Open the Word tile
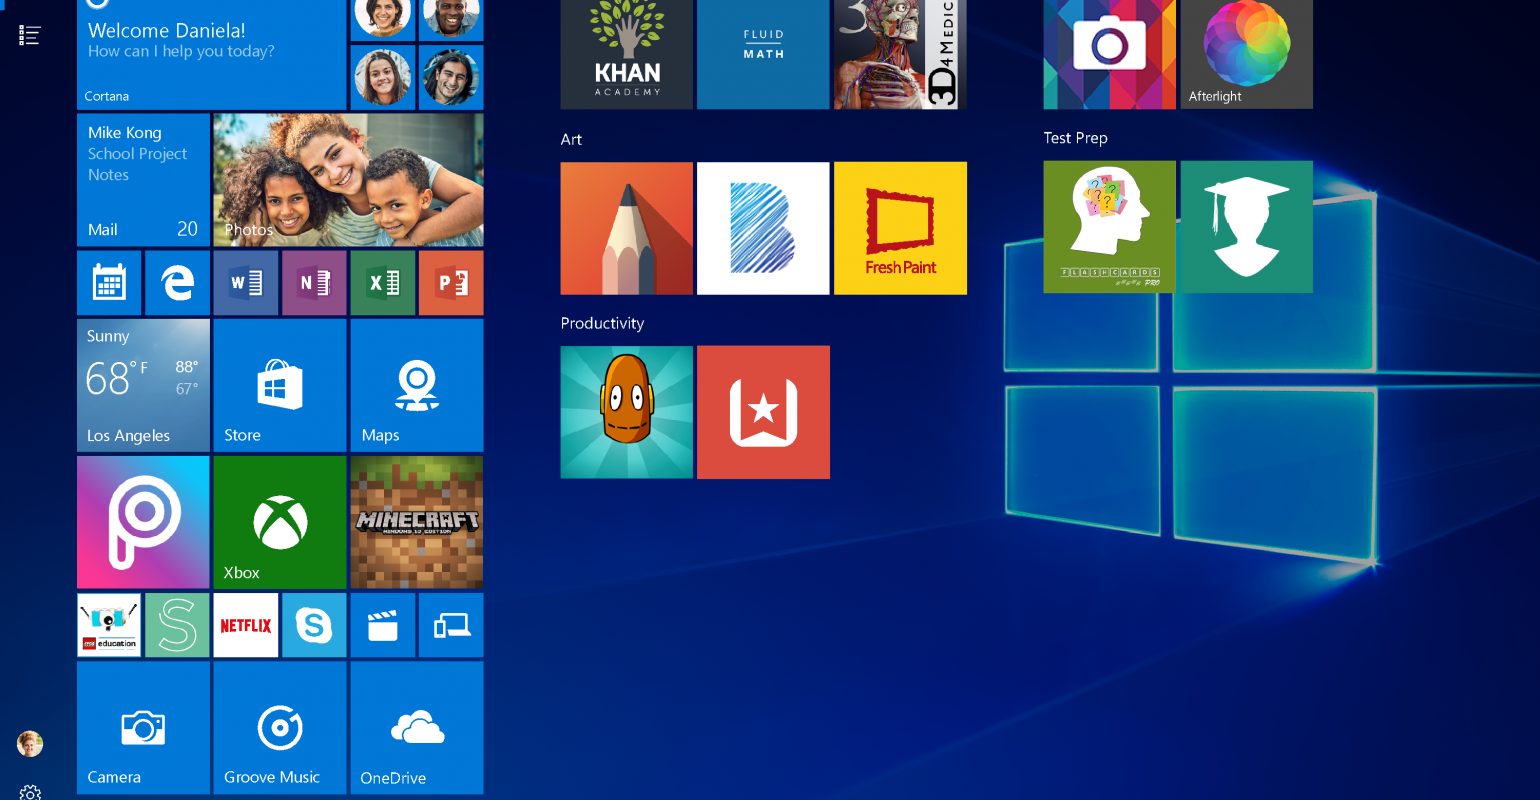Image resolution: width=1540 pixels, height=800 pixels. 246,283
